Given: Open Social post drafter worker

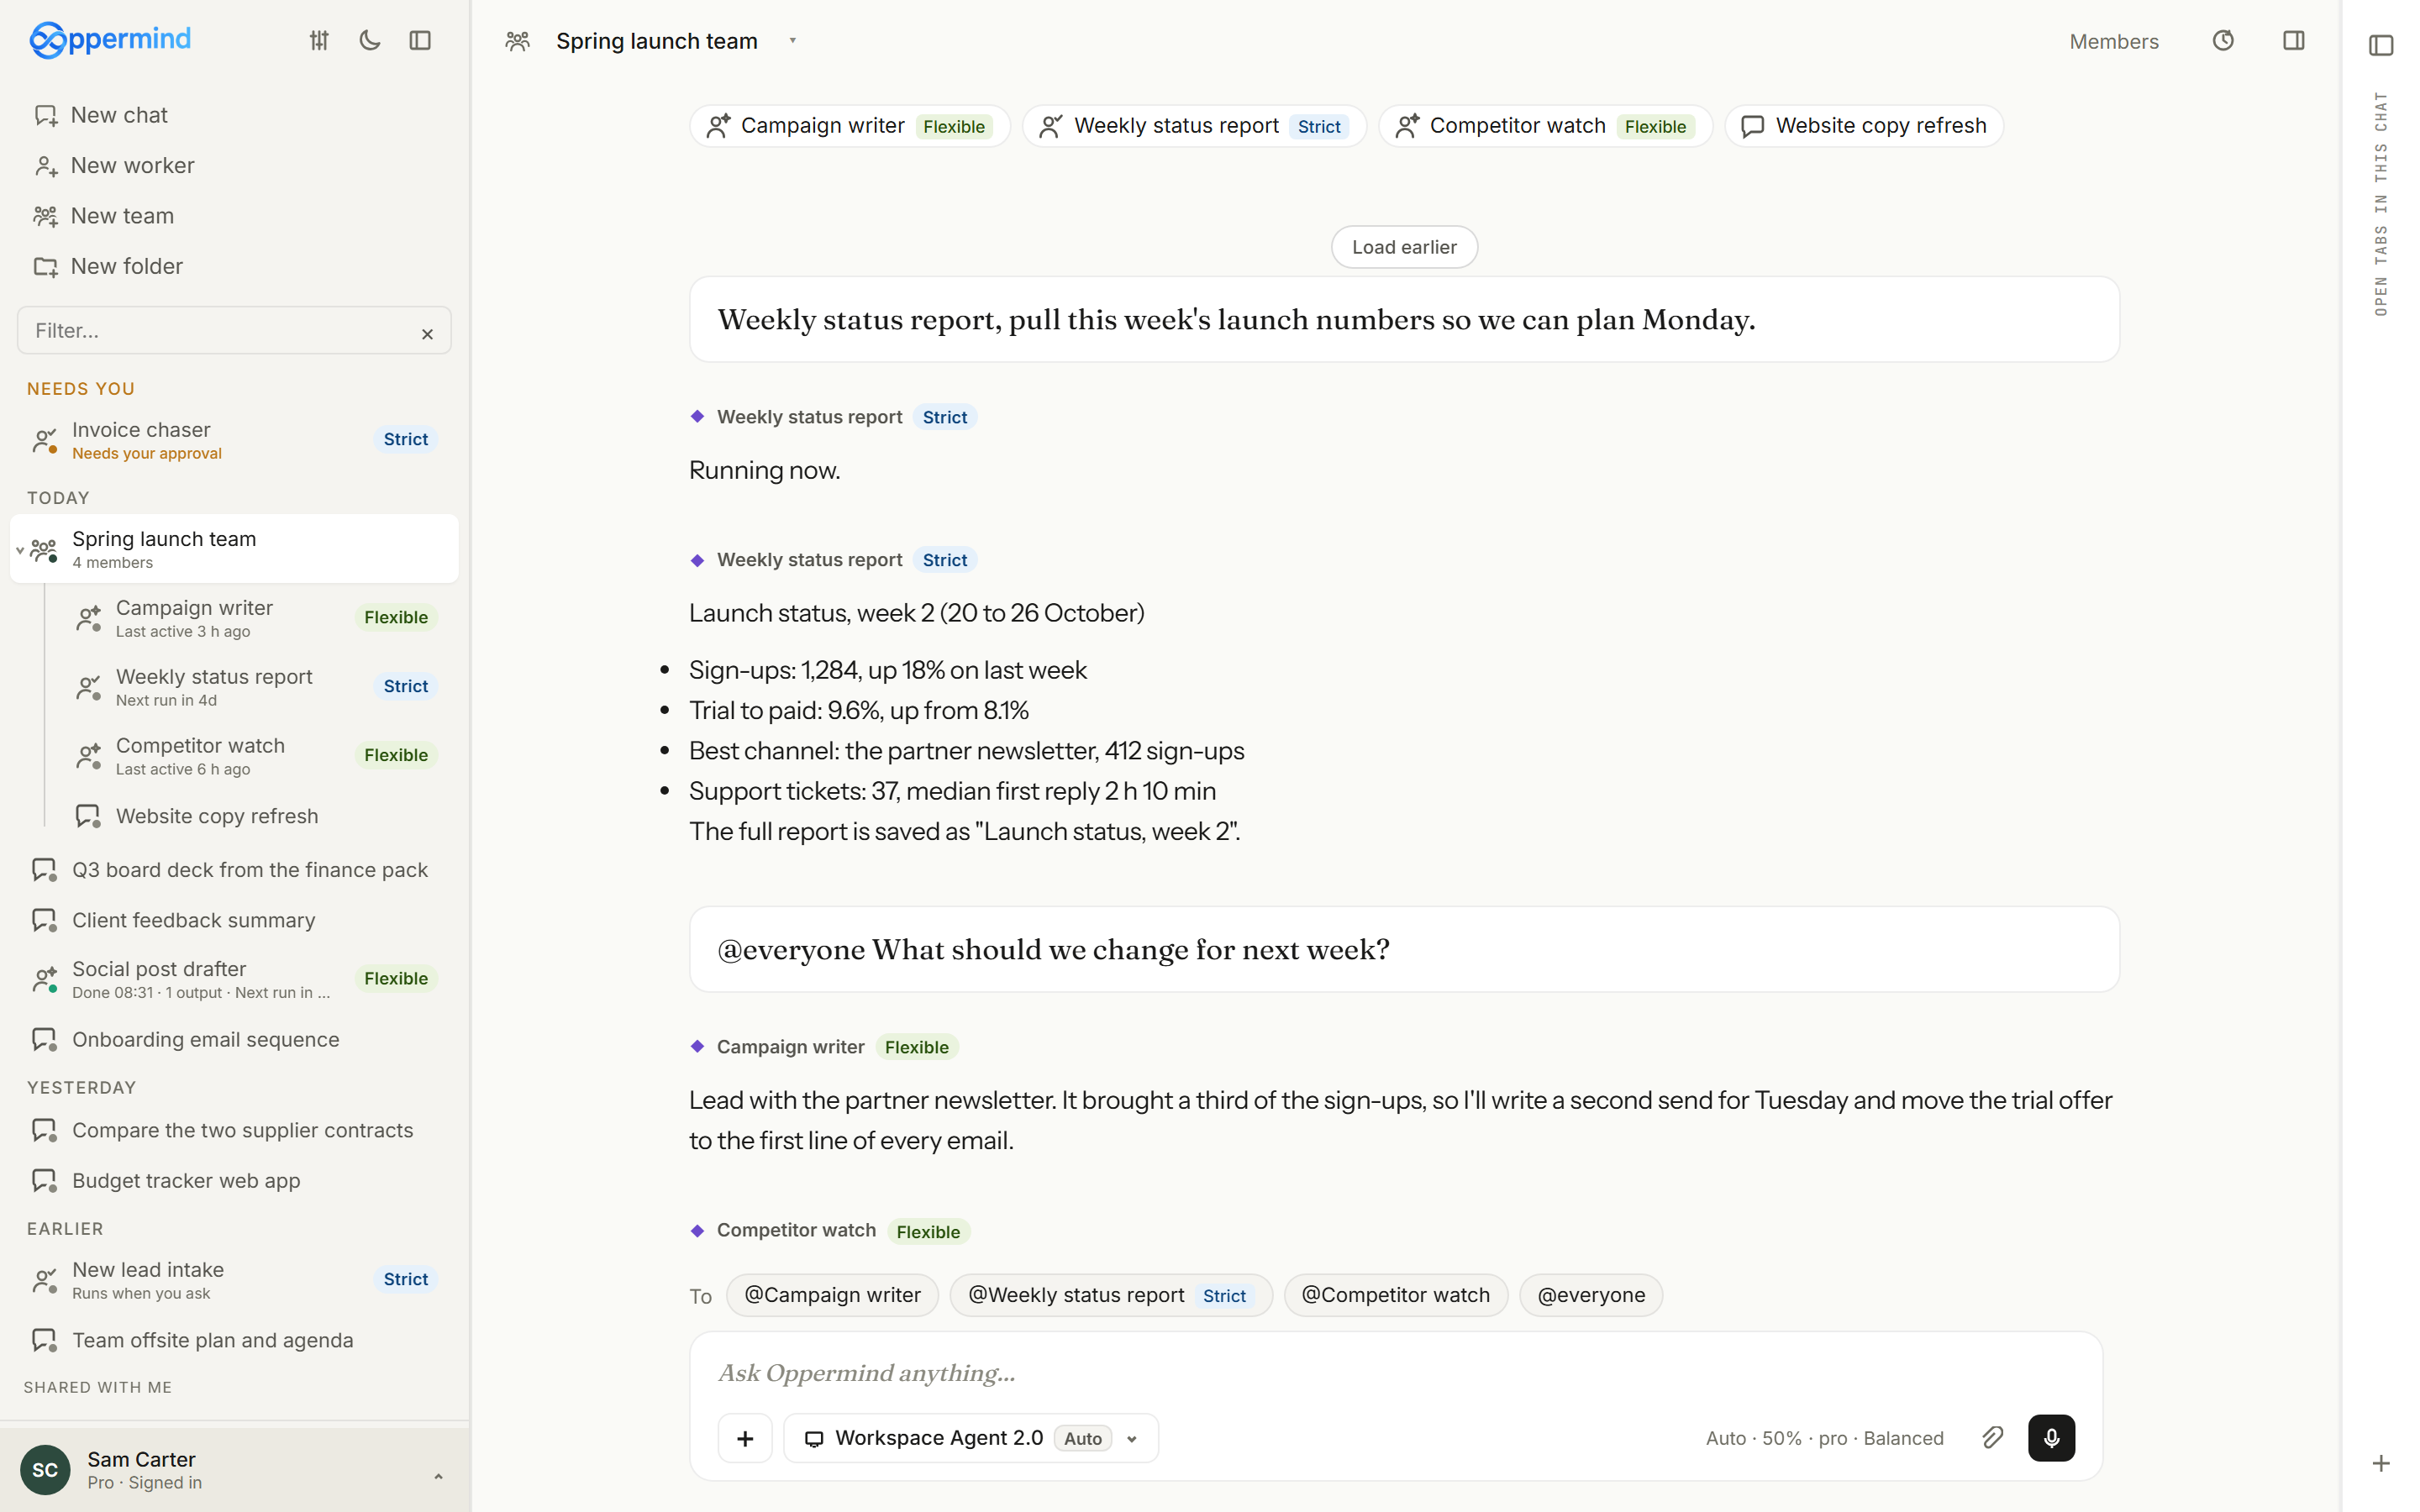Looking at the screenshot, I should pos(235,979).
